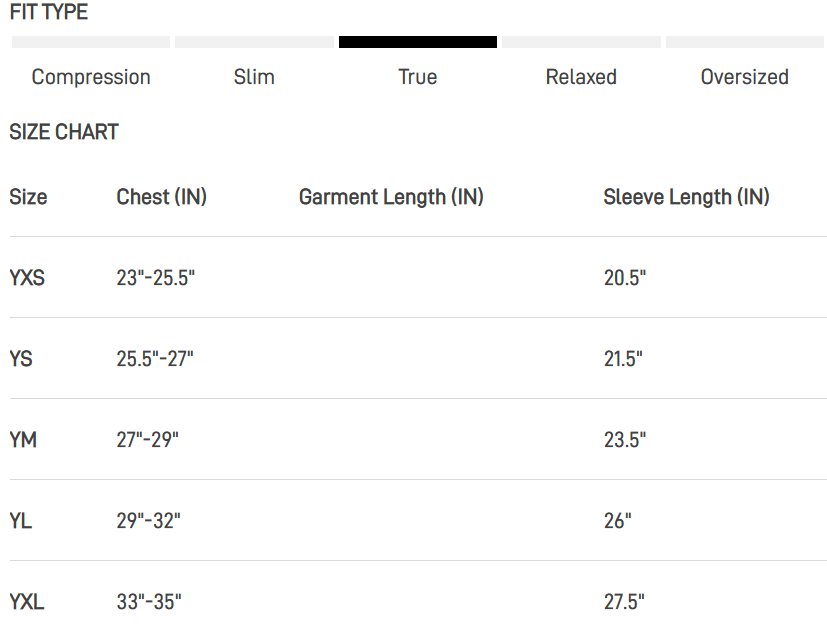This screenshot has height=630, width=827.
Task: Click the SIZE CHART heading
Action: (x=64, y=132)
